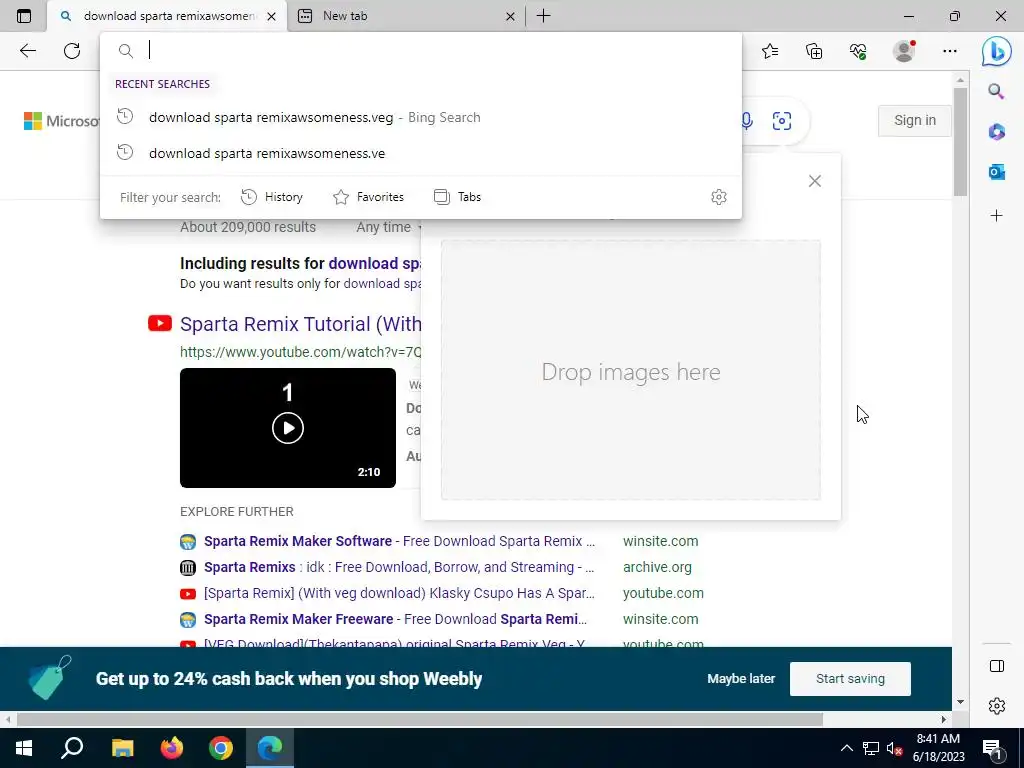Viewport: 1024px width, 768px height.
Task: Filter search by Favorites
Action: [368, 197]
